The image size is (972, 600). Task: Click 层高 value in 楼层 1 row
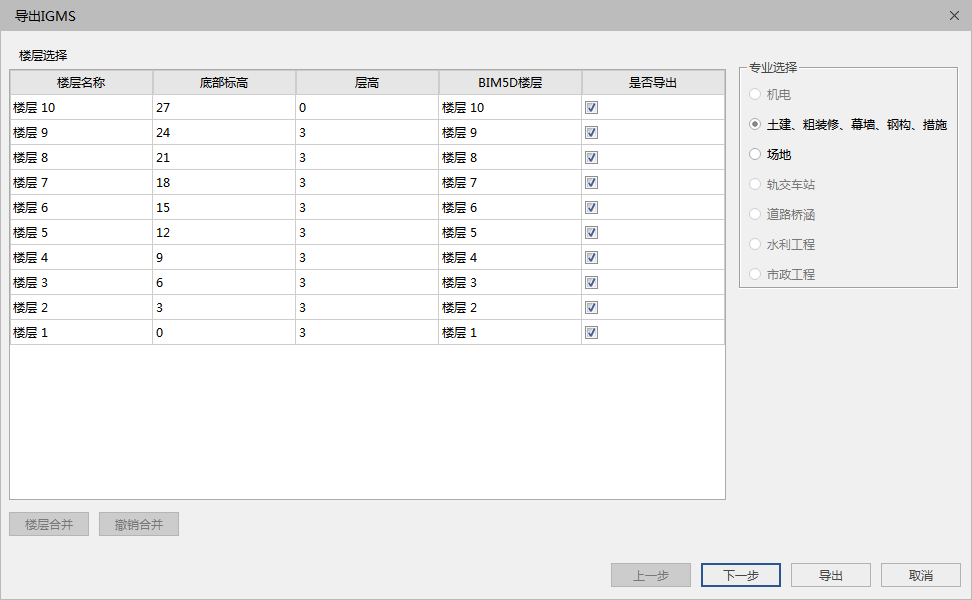click(367, 333)
